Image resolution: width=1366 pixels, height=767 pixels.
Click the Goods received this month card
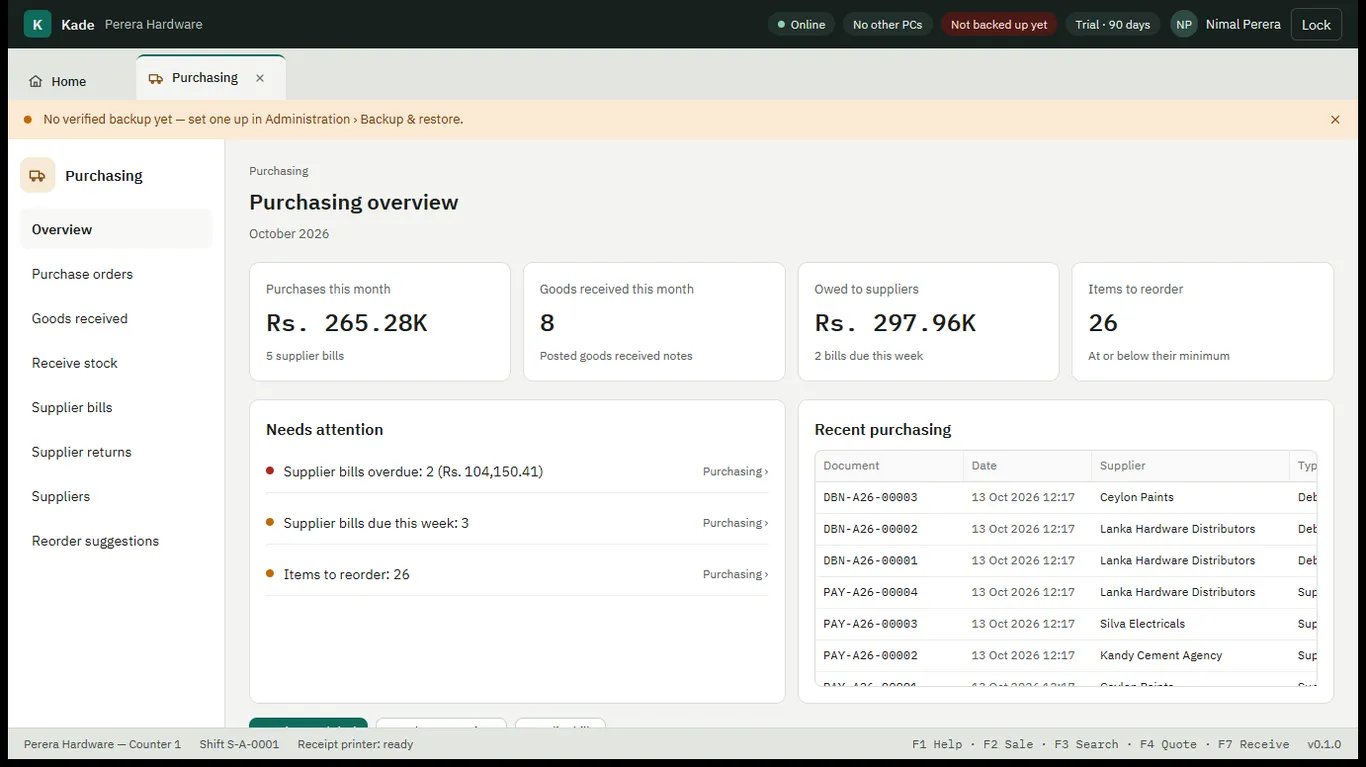(654, 322)
